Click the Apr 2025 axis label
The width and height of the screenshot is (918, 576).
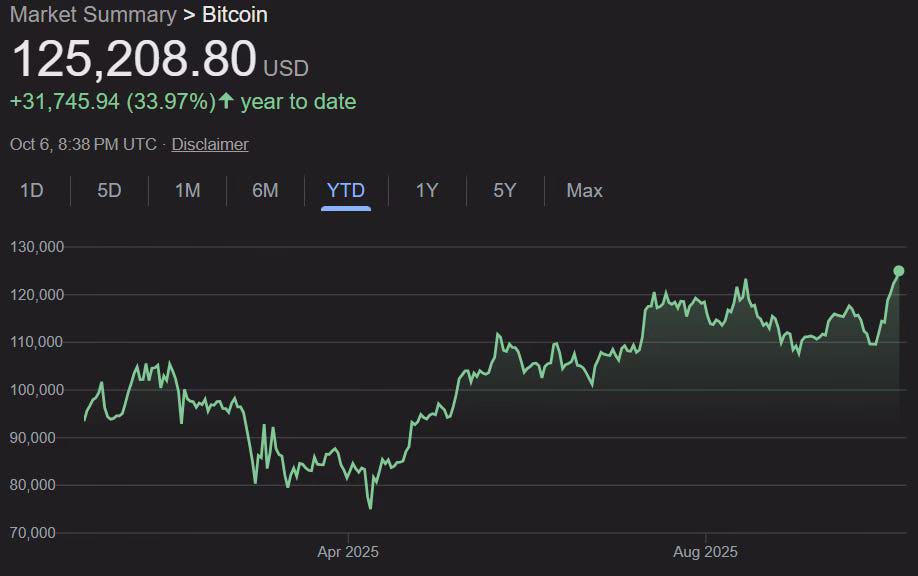click(x=348, y=552)
